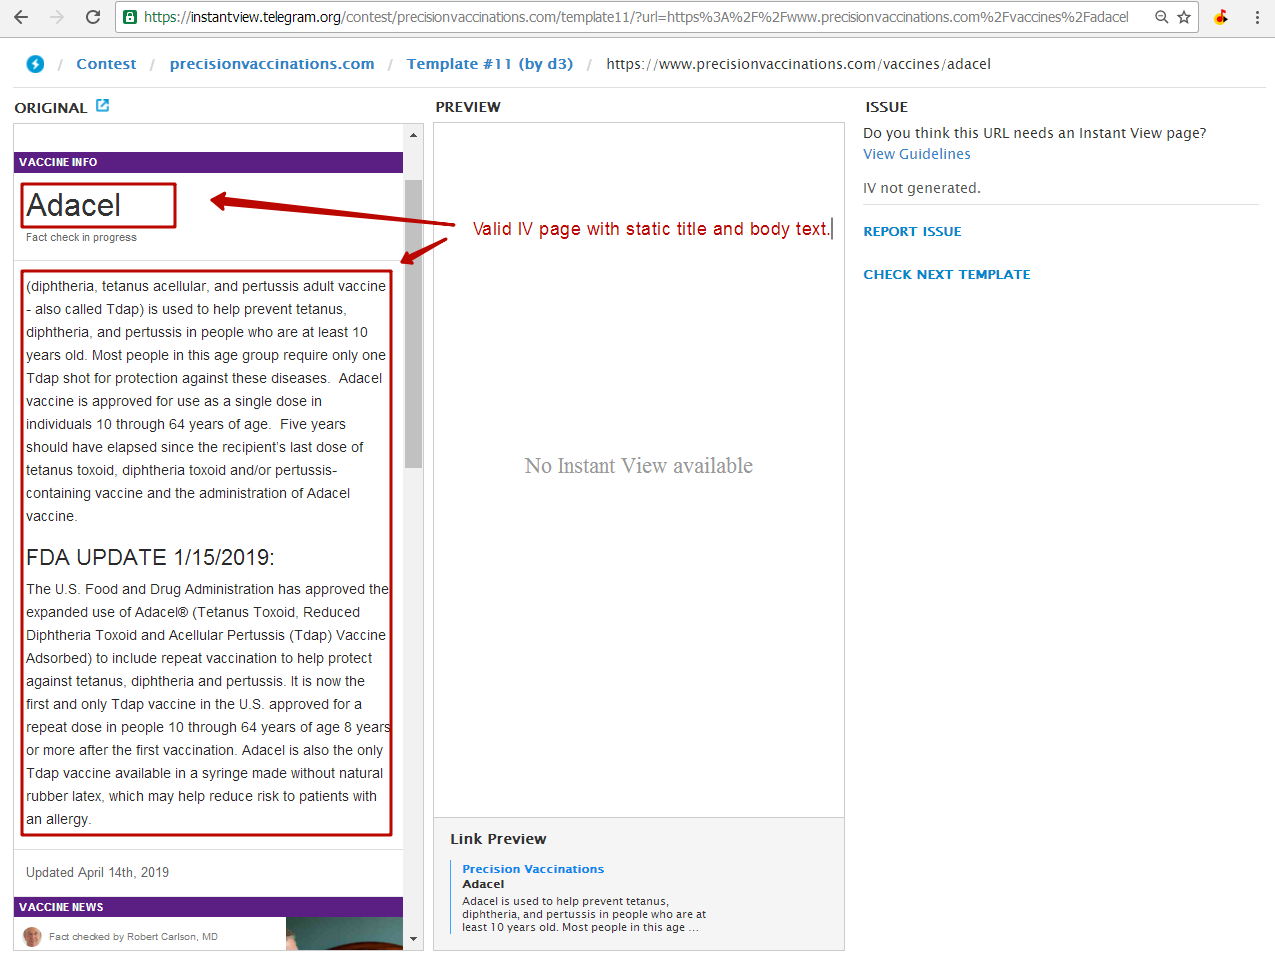Screen dimensions: 1275x959
Task: Click the VACCINE NEWS header bar
Action: click(x=208, y=907)
